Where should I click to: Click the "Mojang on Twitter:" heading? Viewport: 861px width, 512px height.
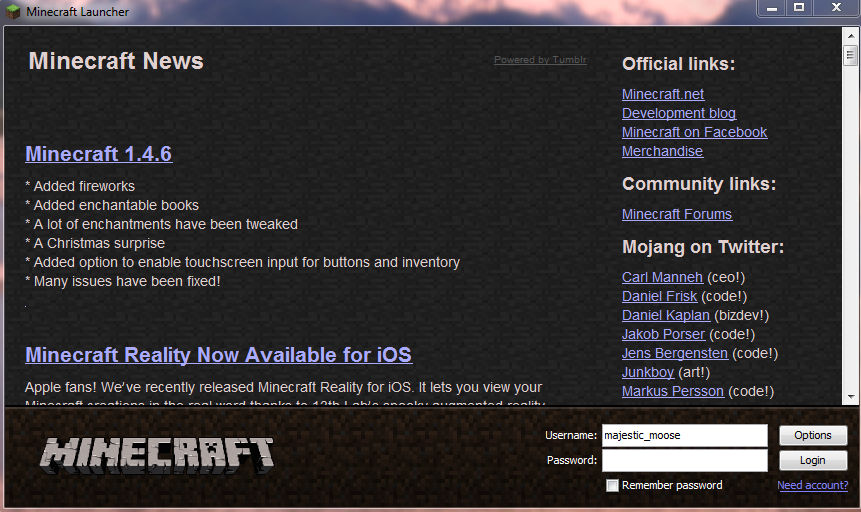point(703,247)
